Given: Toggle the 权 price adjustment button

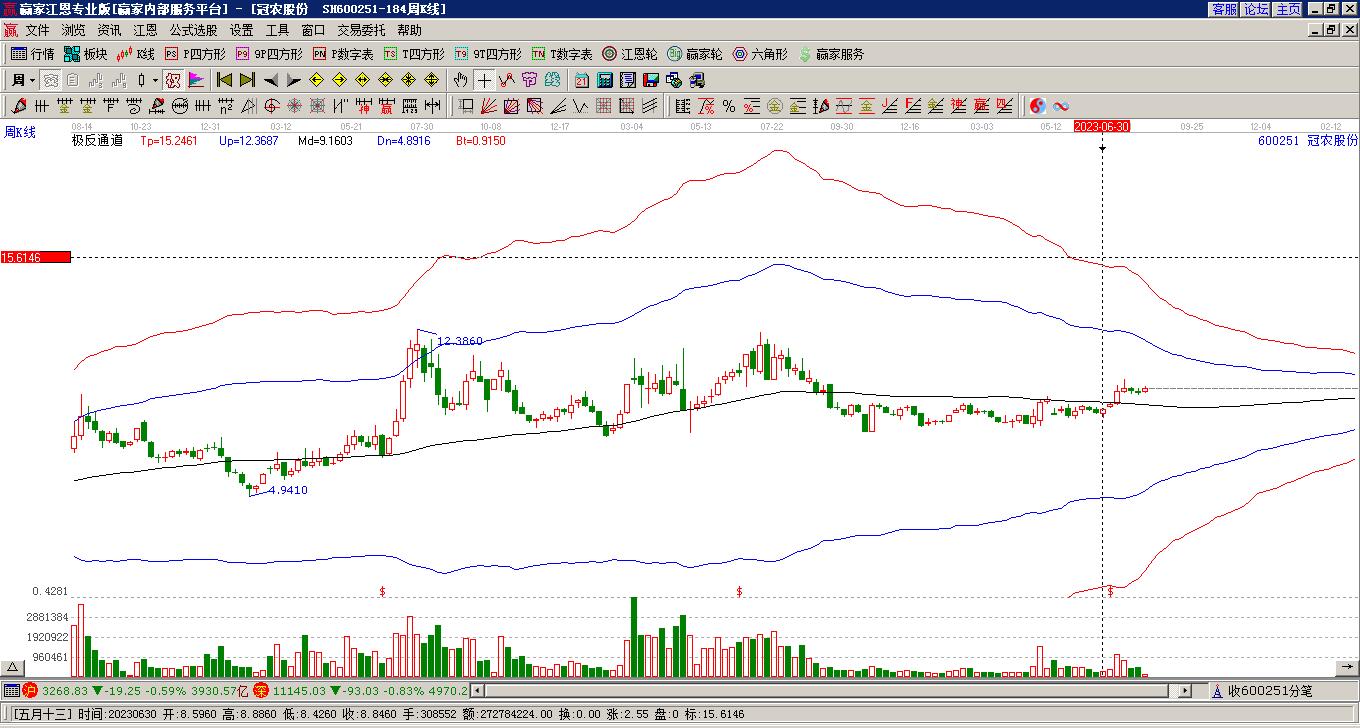Looking at the screenshot, I should coord(173,80).
